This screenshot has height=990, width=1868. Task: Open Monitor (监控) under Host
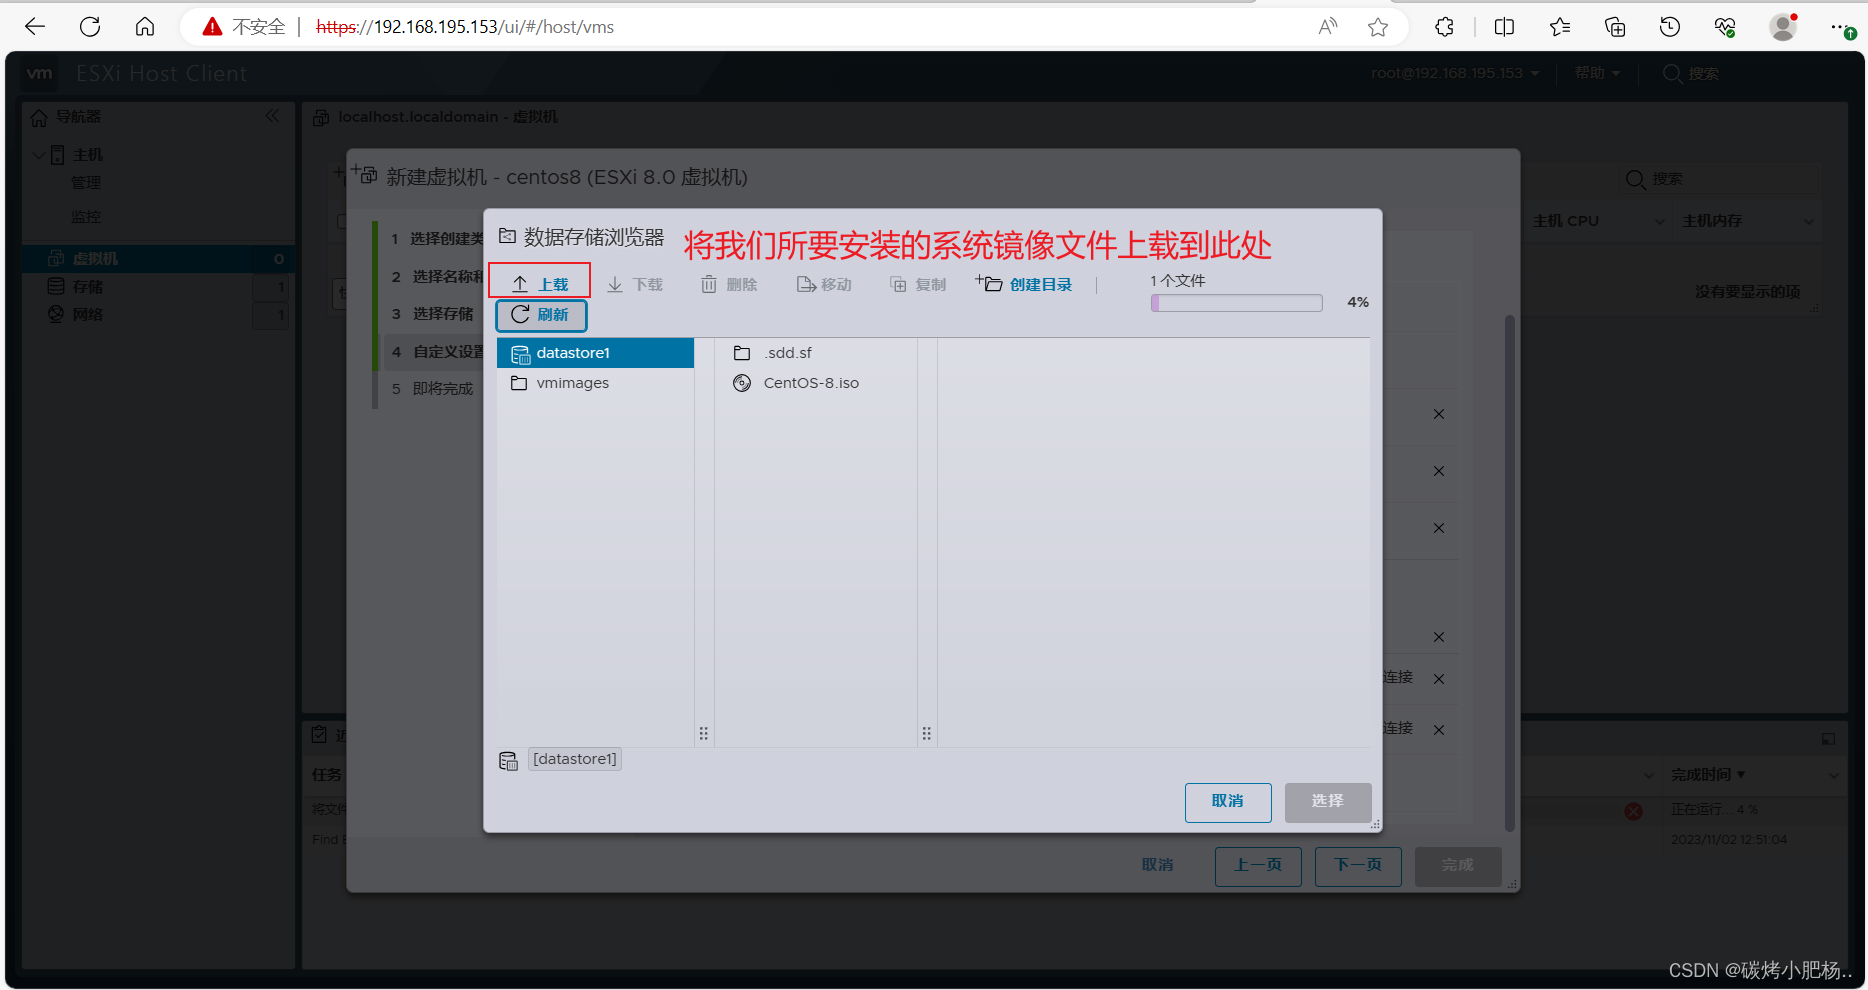click(x=86, y=217)
